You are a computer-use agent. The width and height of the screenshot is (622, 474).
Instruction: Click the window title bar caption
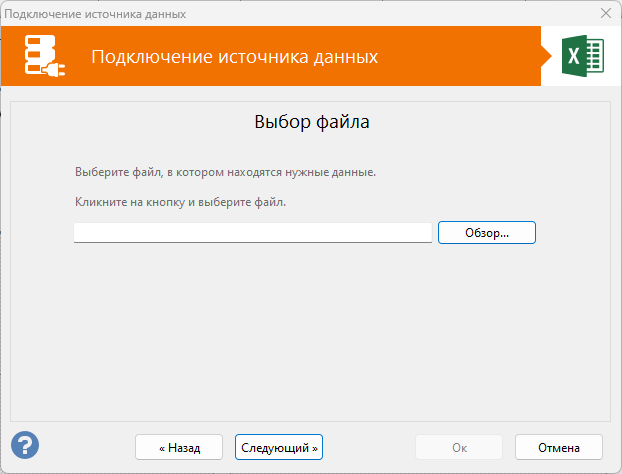point(95,13)
